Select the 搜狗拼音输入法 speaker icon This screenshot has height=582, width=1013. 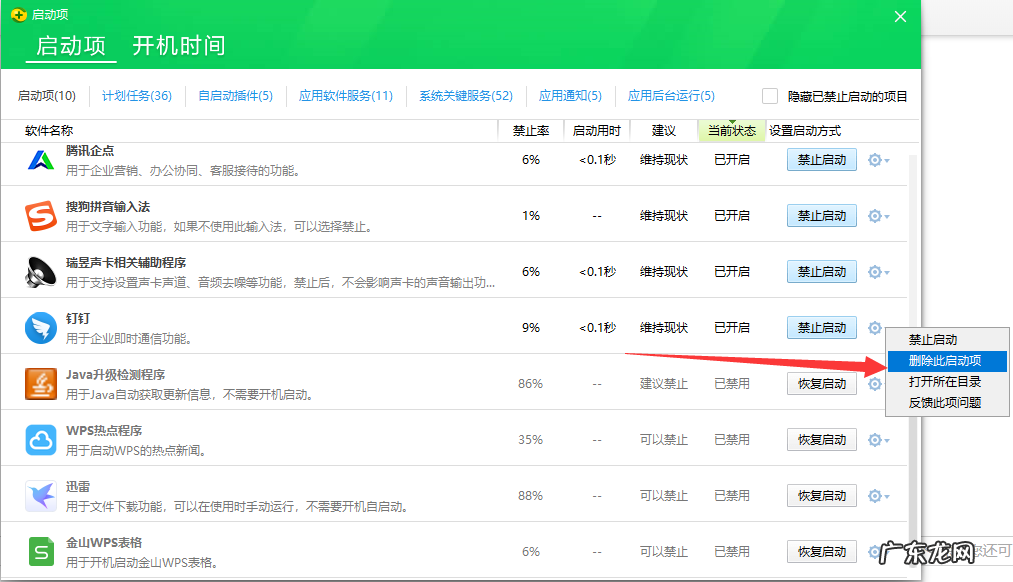(41, 215)
